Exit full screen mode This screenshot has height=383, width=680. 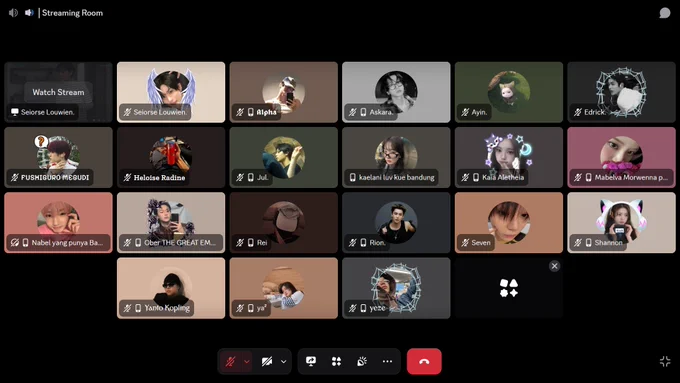(665, 361)
